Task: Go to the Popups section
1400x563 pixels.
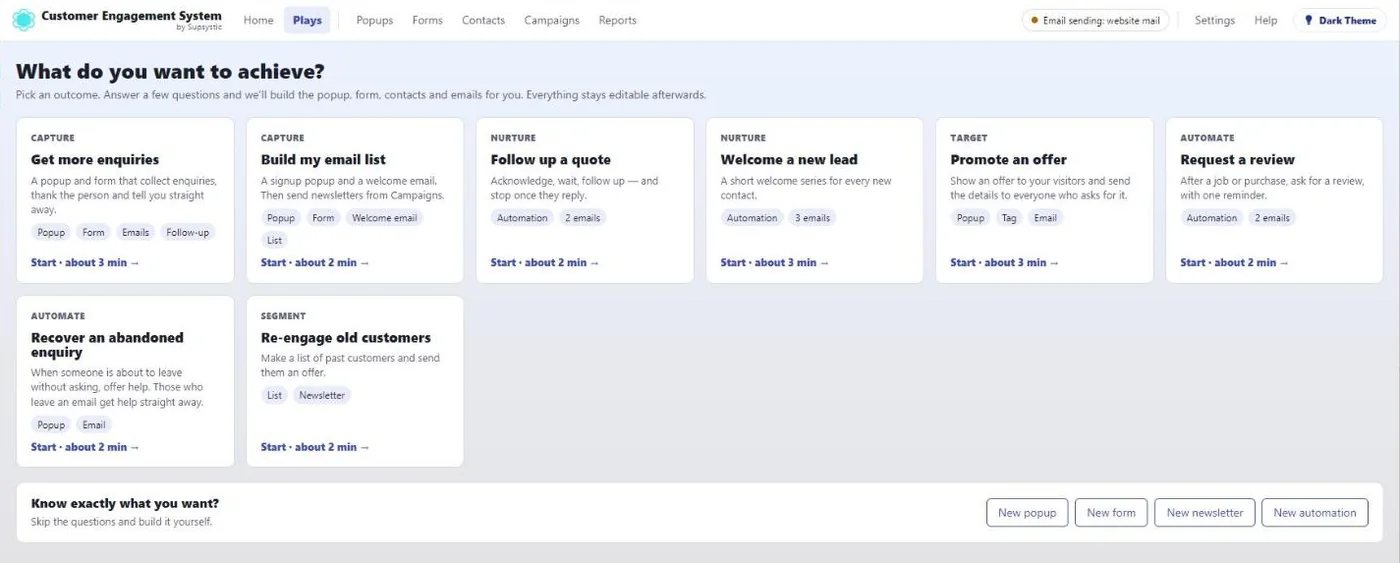Action: 374,20
